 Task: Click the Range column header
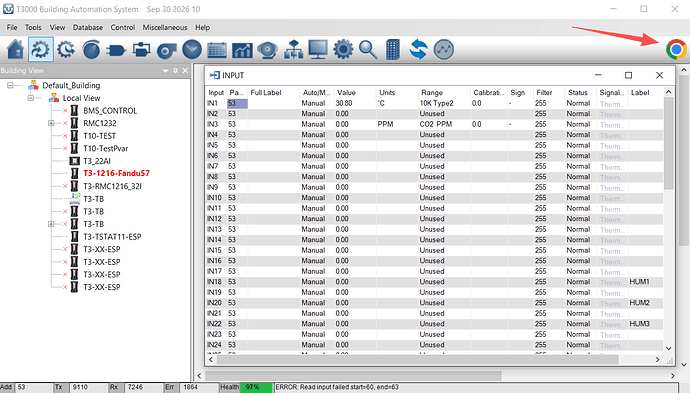coord(444,92)
